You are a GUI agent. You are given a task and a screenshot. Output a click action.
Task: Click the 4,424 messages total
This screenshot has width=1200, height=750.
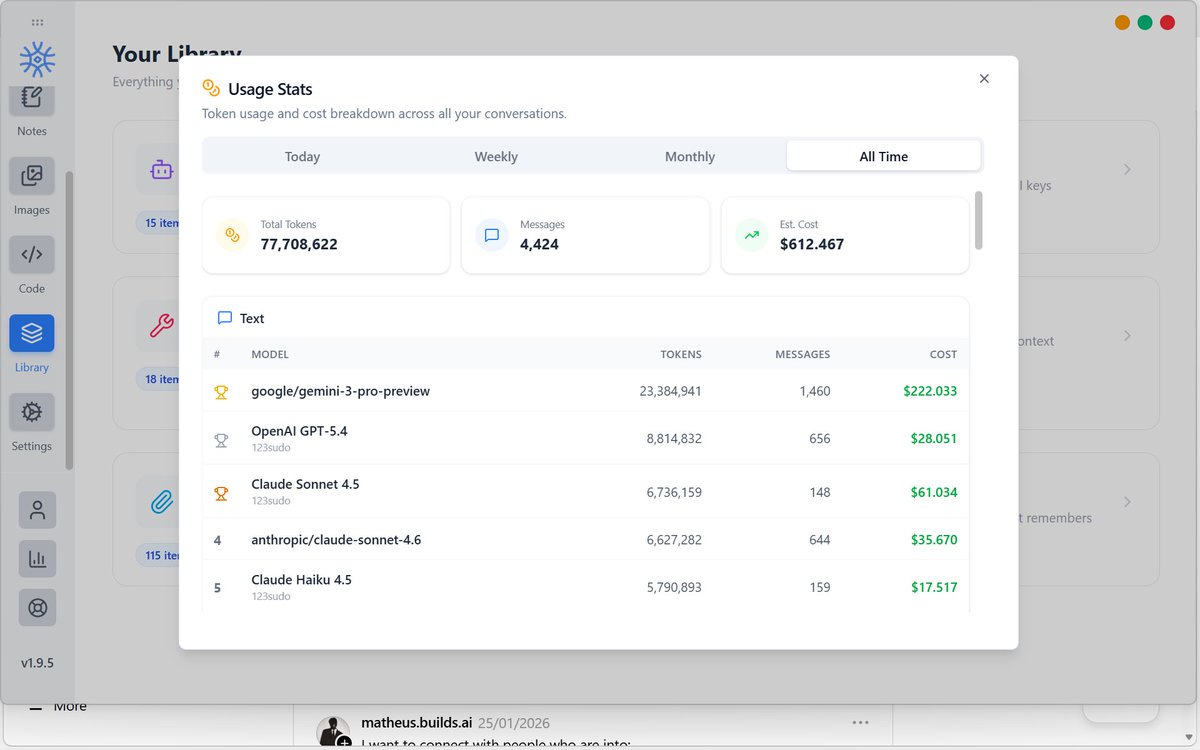pos(539,244)
